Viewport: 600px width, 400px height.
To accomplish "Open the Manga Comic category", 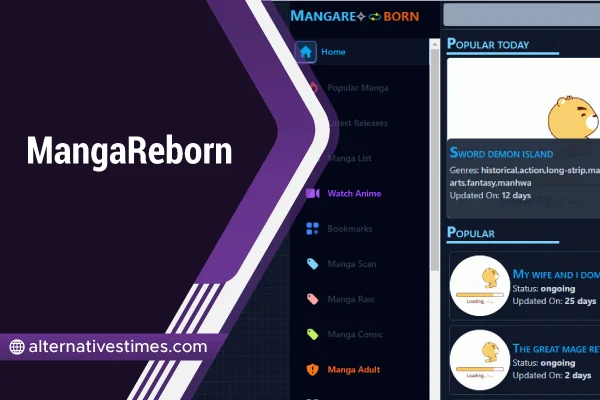I will 355,334.
